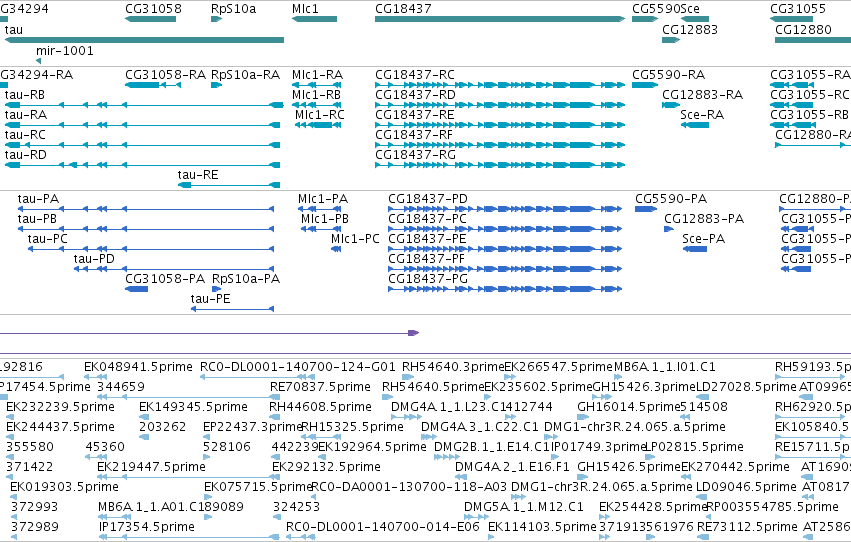Select the CG18437-PC protein label
The width and height of the screenshot is (851, 542).
click(427, 219)
